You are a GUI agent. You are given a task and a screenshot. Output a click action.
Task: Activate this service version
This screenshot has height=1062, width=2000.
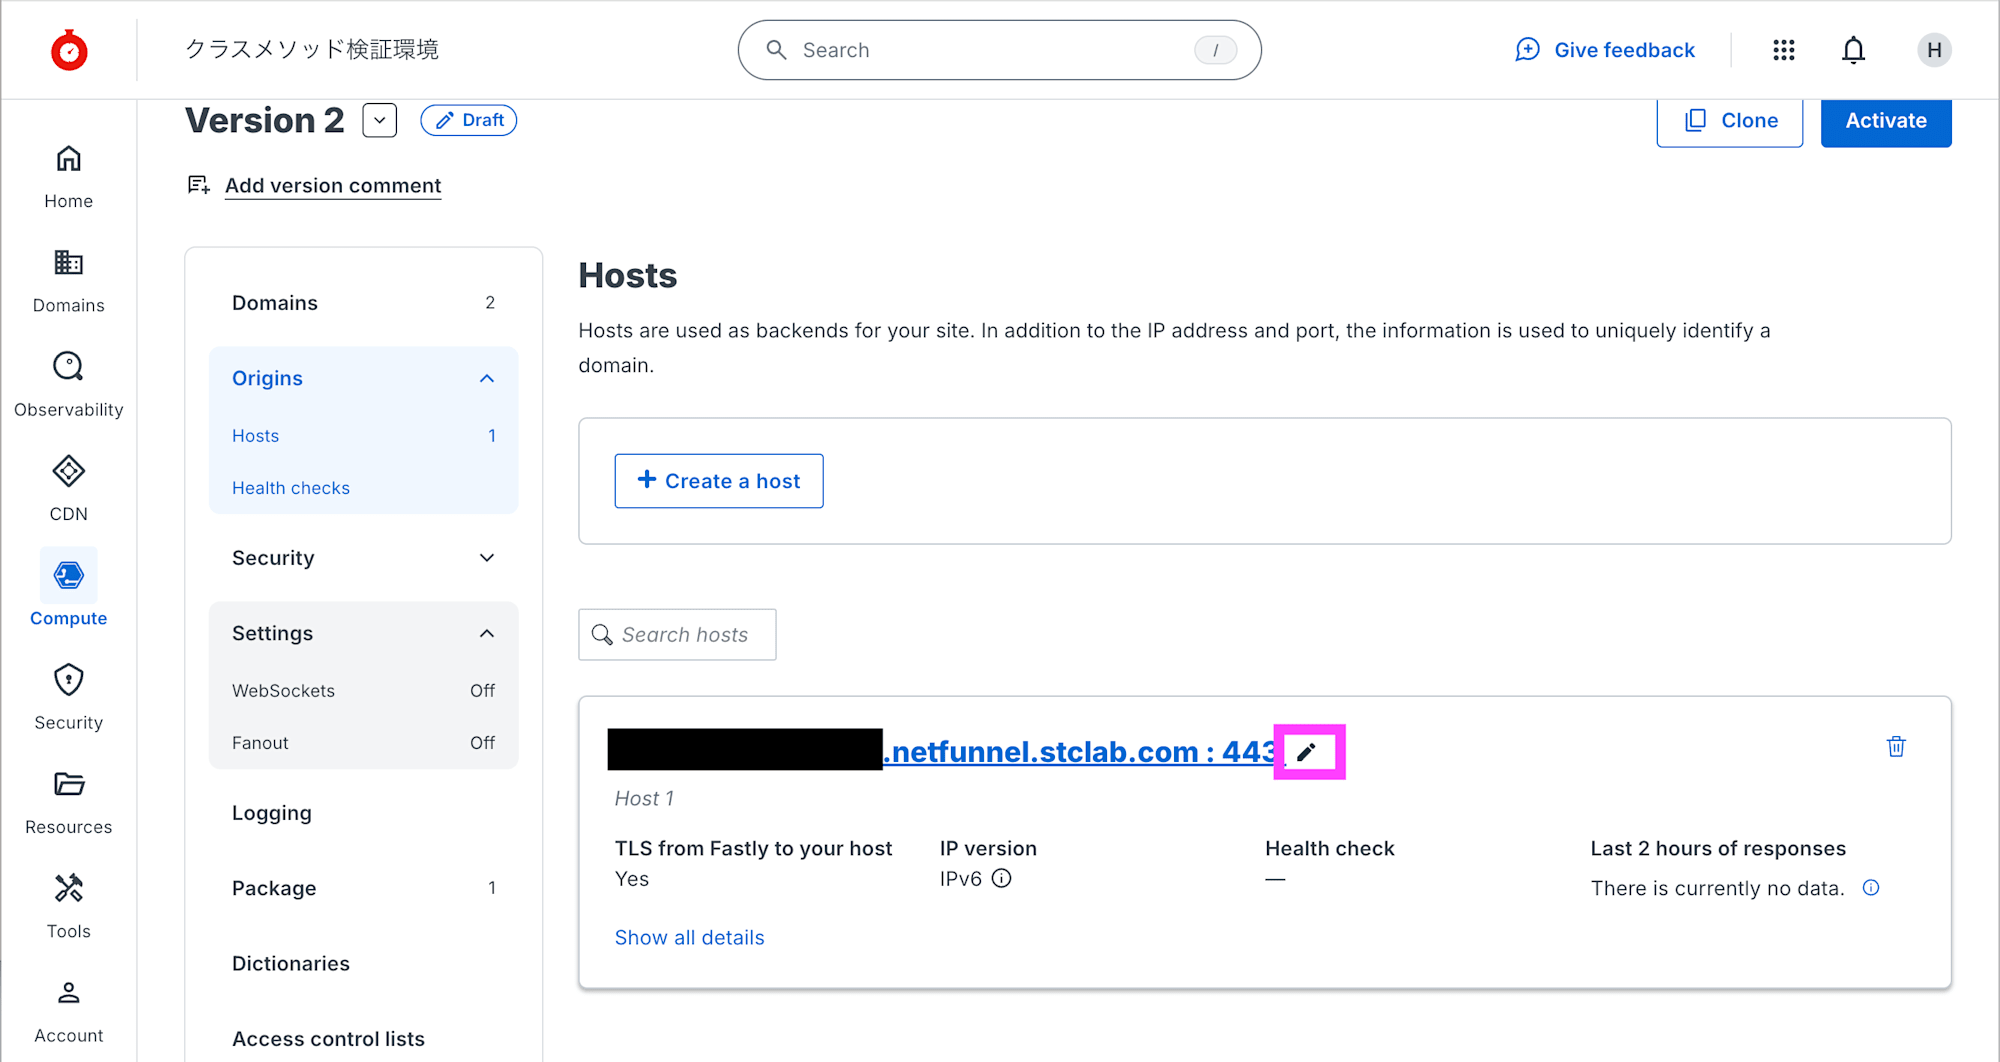click(x=1885, y=121)
